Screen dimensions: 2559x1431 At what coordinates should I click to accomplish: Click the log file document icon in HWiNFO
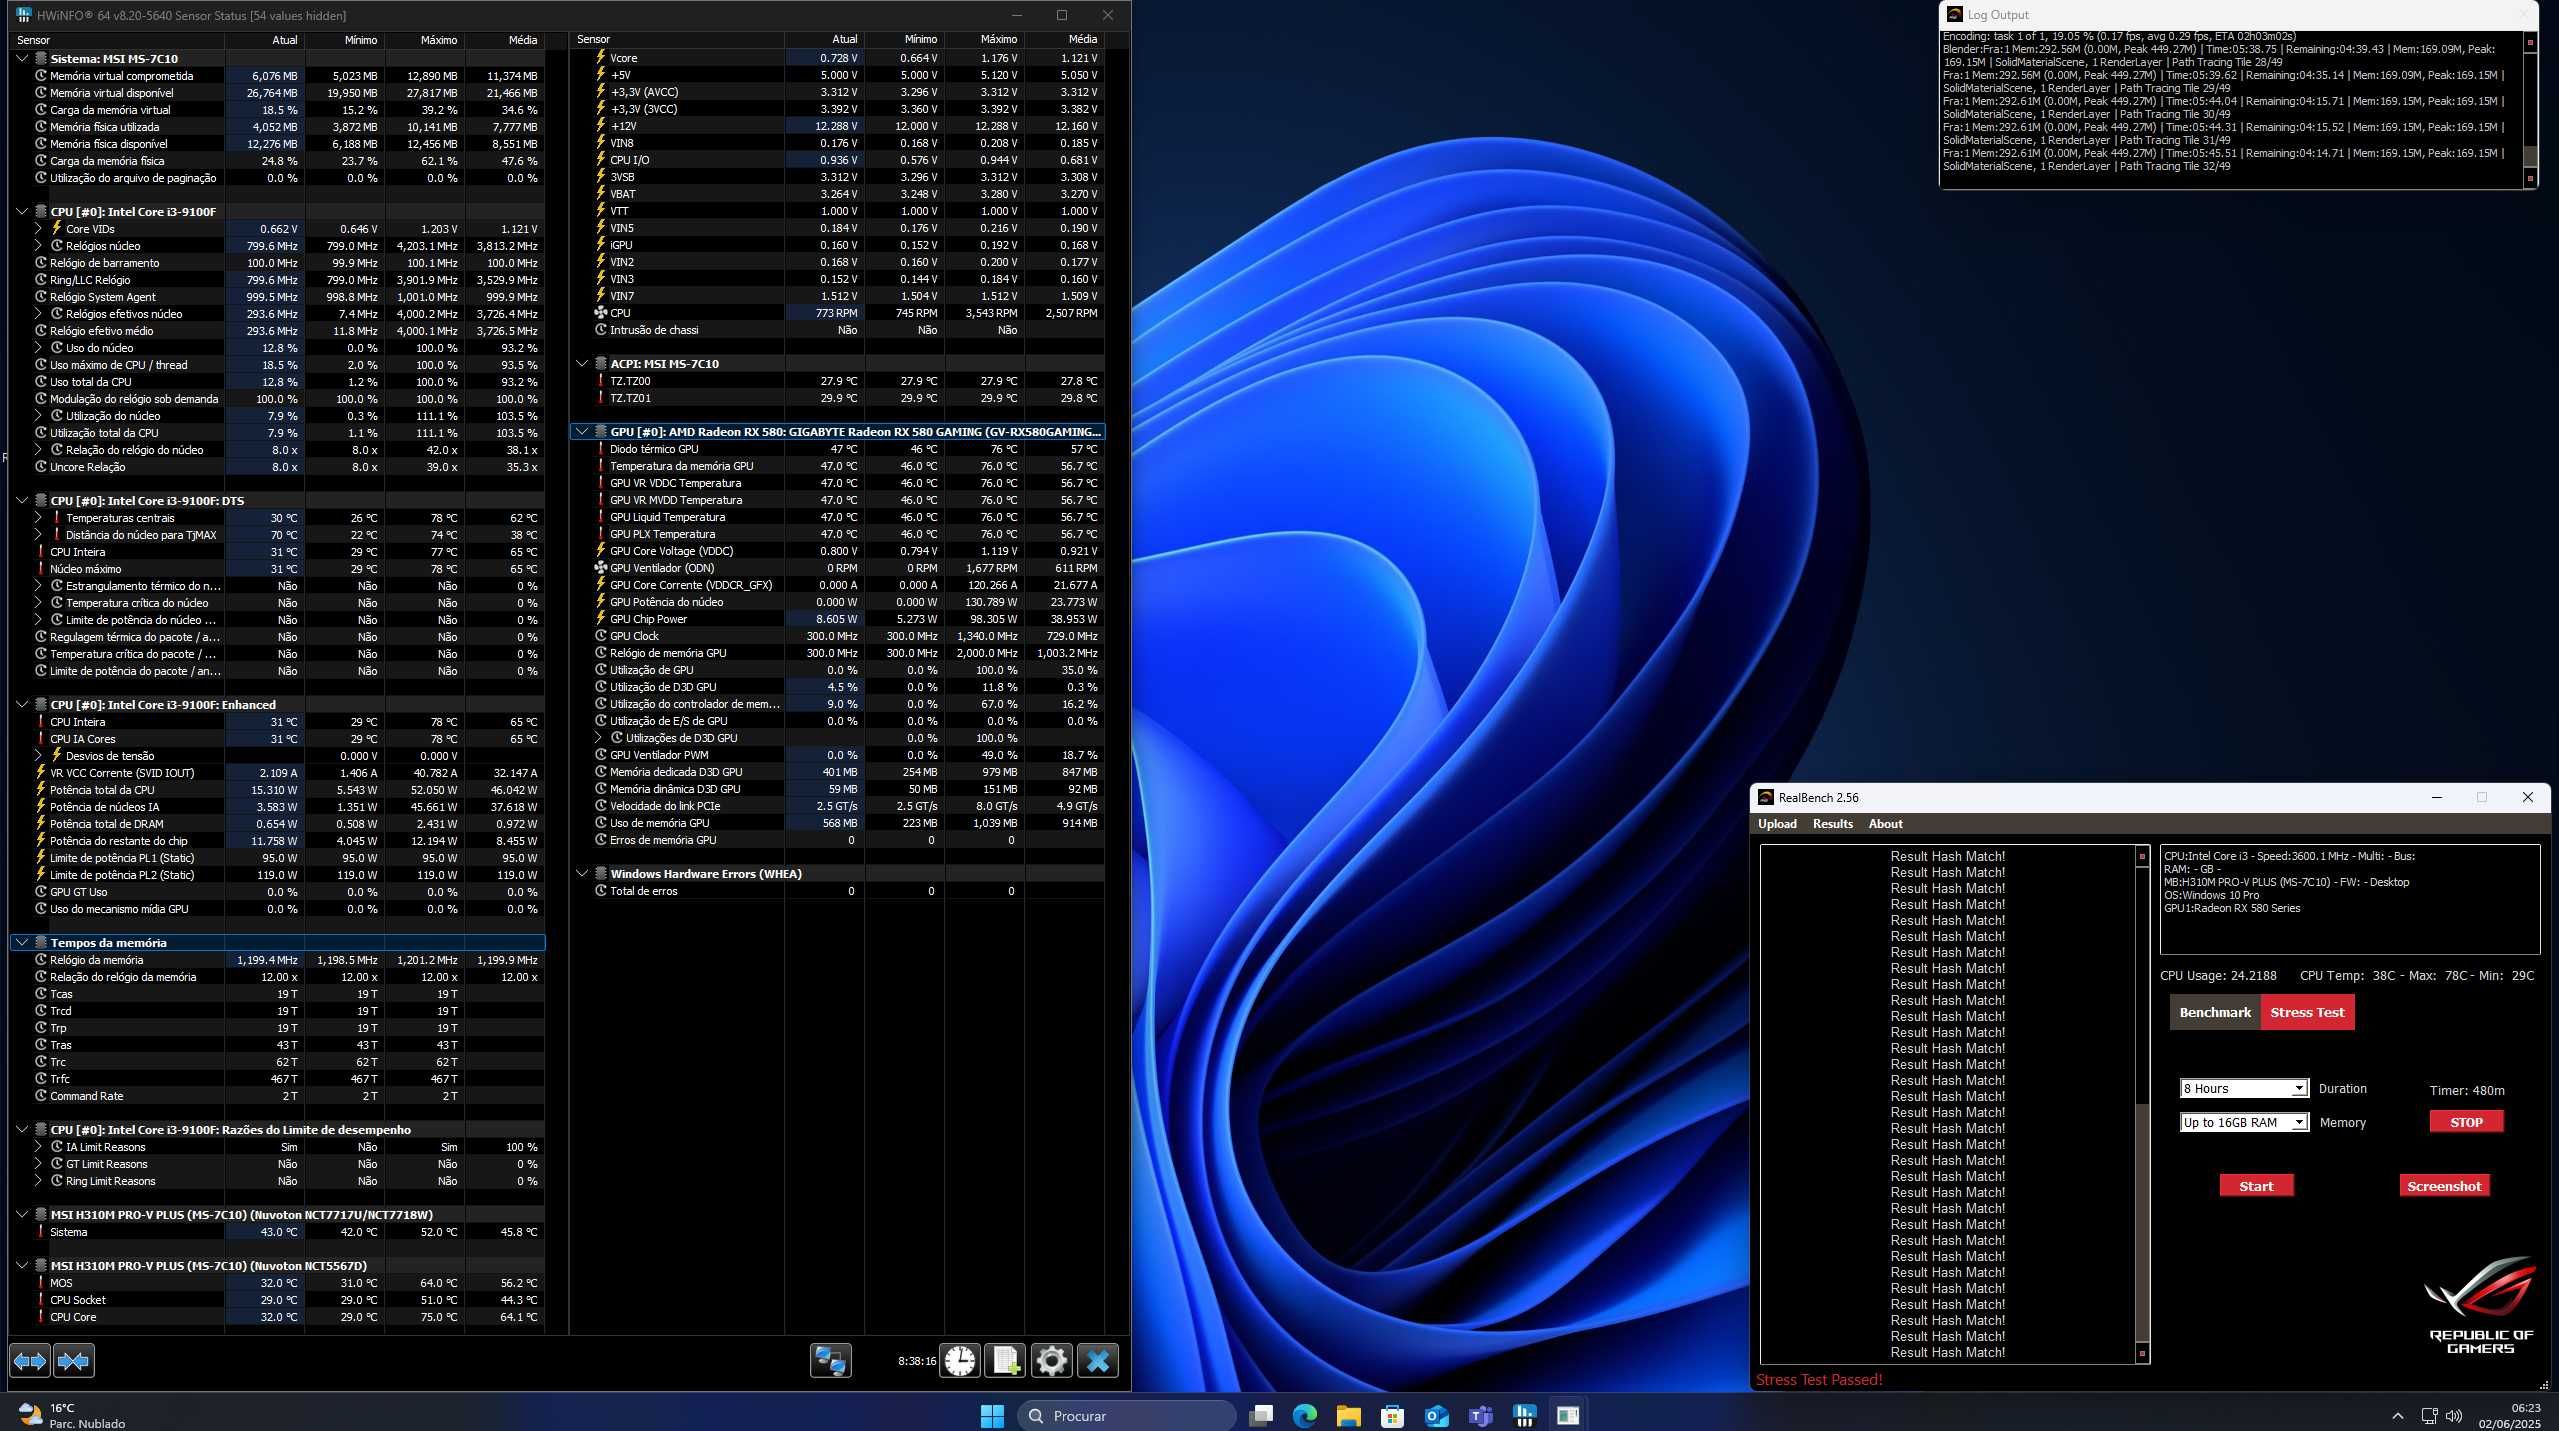(x=1005, y=1361)
